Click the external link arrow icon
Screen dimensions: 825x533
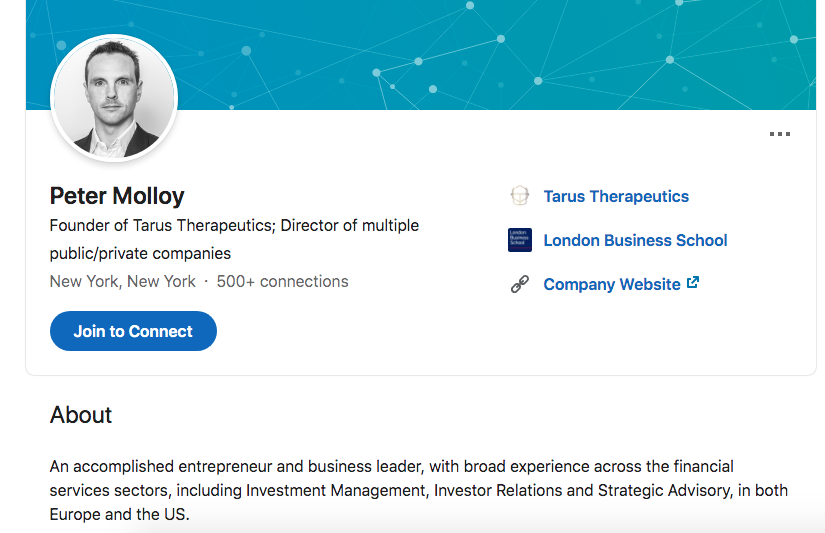click(x=693, y=283)
